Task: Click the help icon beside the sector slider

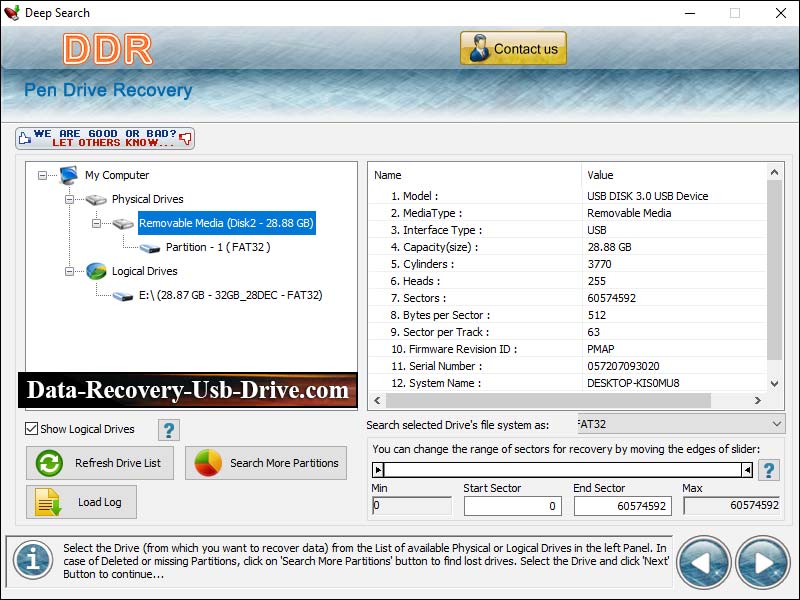Action: (x=768, y=469)
